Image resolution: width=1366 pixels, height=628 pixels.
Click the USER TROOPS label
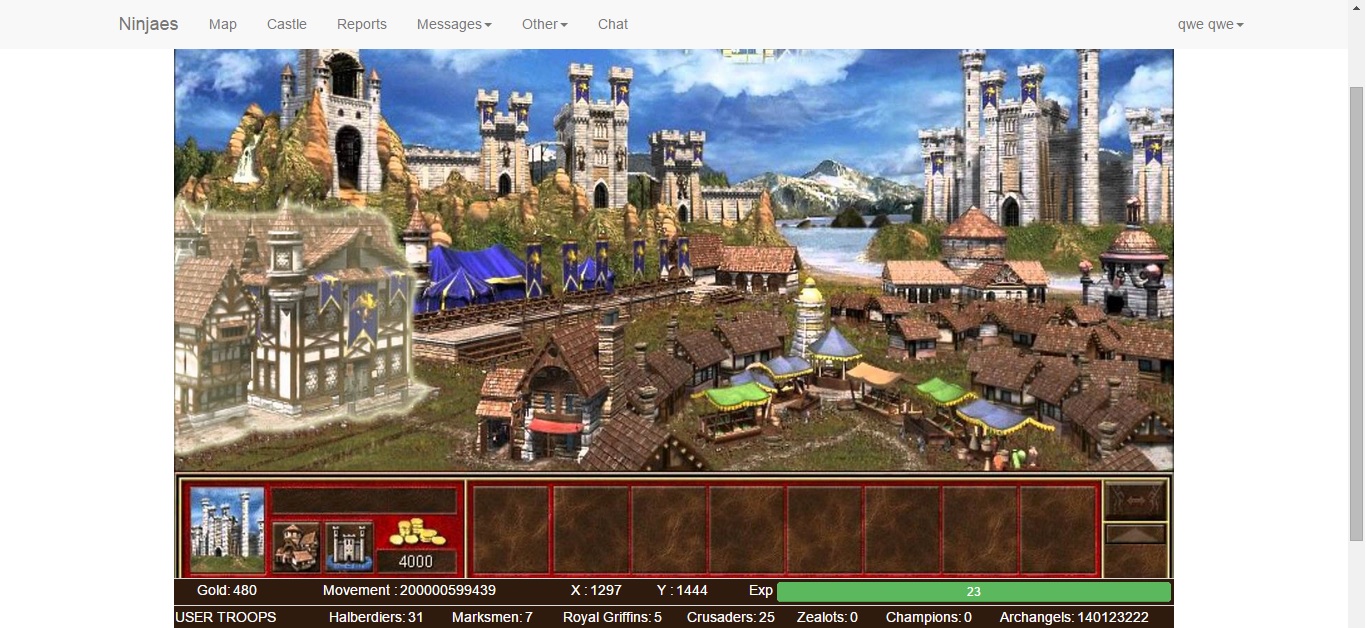point(226,618)
